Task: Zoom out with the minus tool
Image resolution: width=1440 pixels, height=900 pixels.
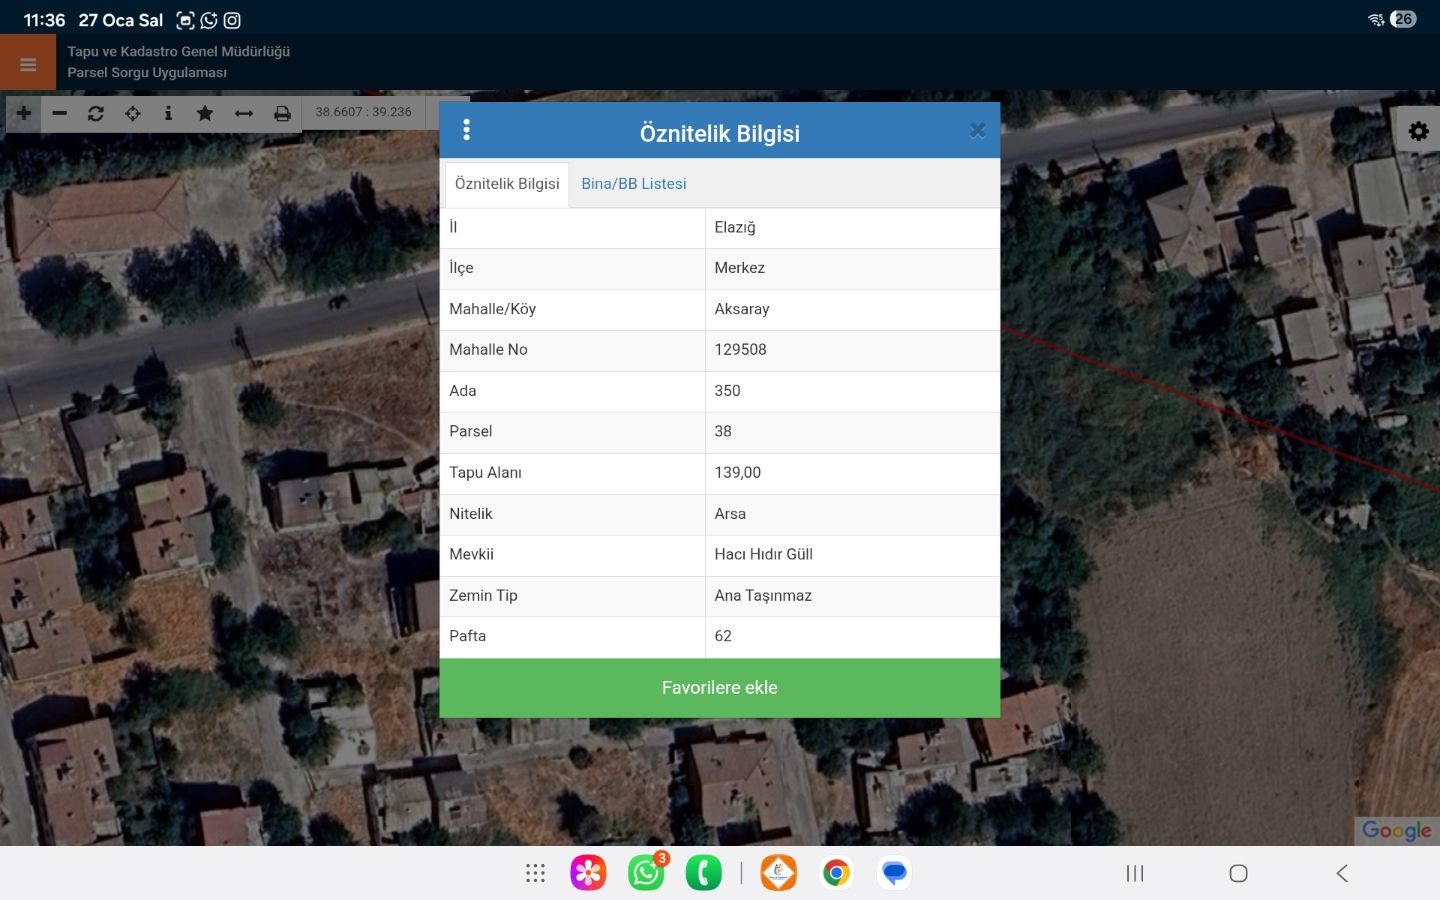Action: point(60,113)
